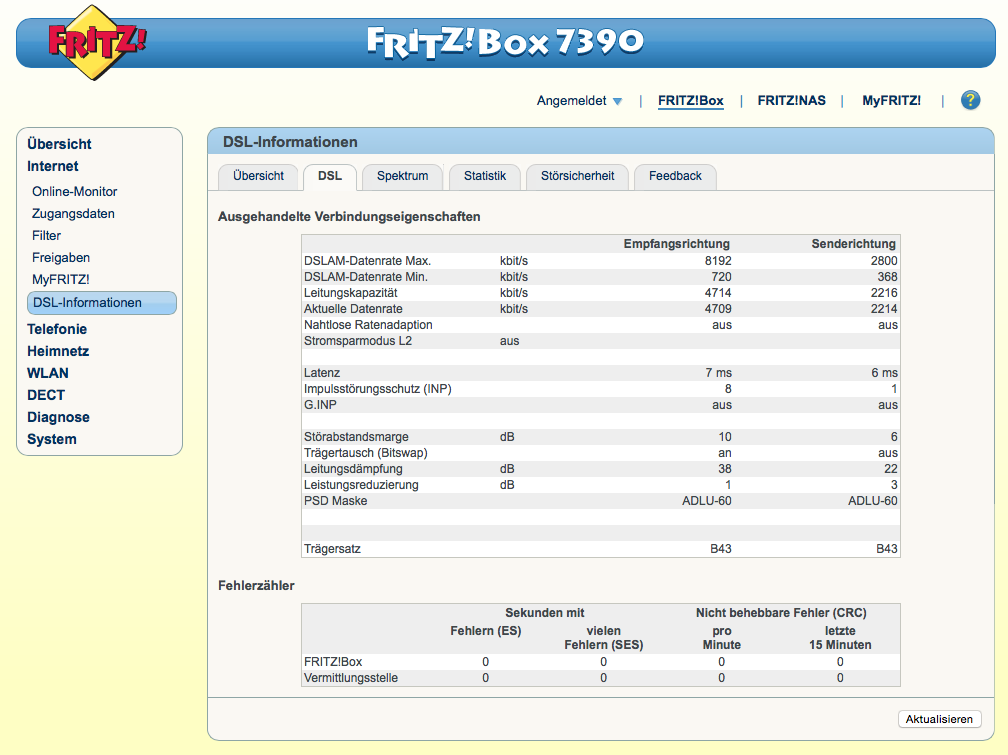Screen dimensions: 1008x755
Task: Click the Ausgehandelte Verbindungseigenschaften heading
Action: coord(349,217)
